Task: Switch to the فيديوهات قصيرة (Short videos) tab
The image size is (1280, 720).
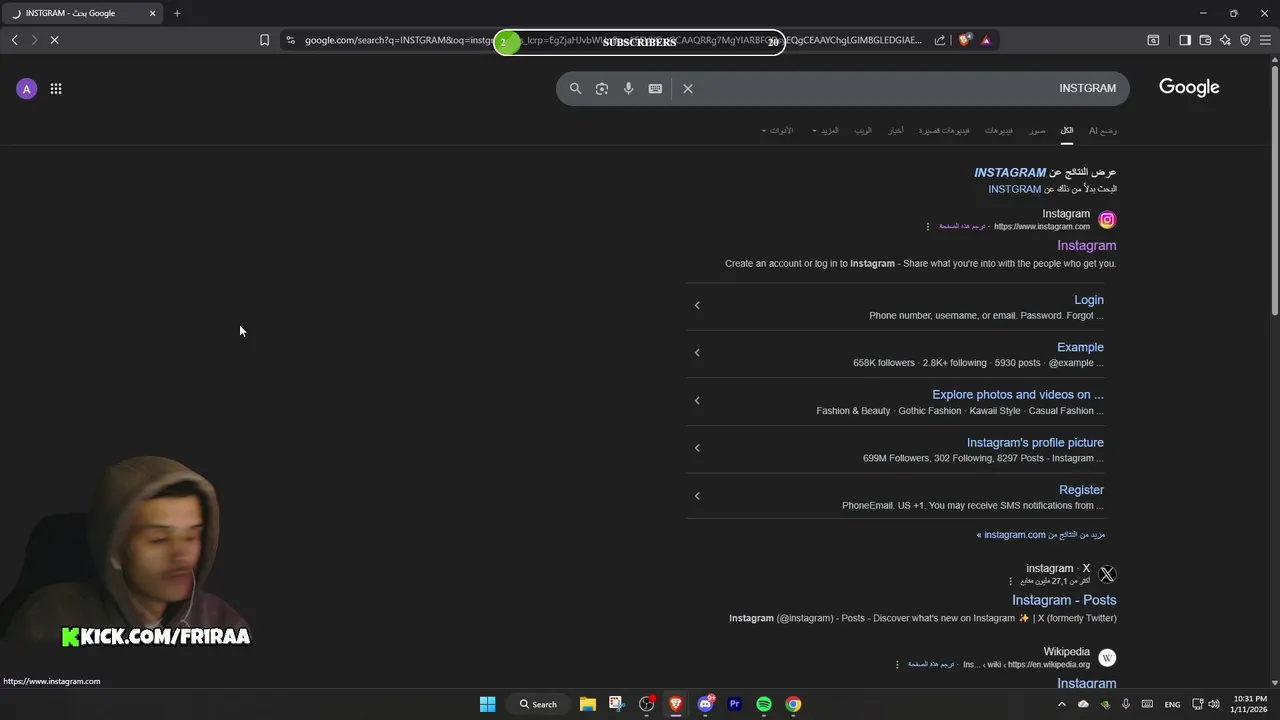Action: (945, 131)
